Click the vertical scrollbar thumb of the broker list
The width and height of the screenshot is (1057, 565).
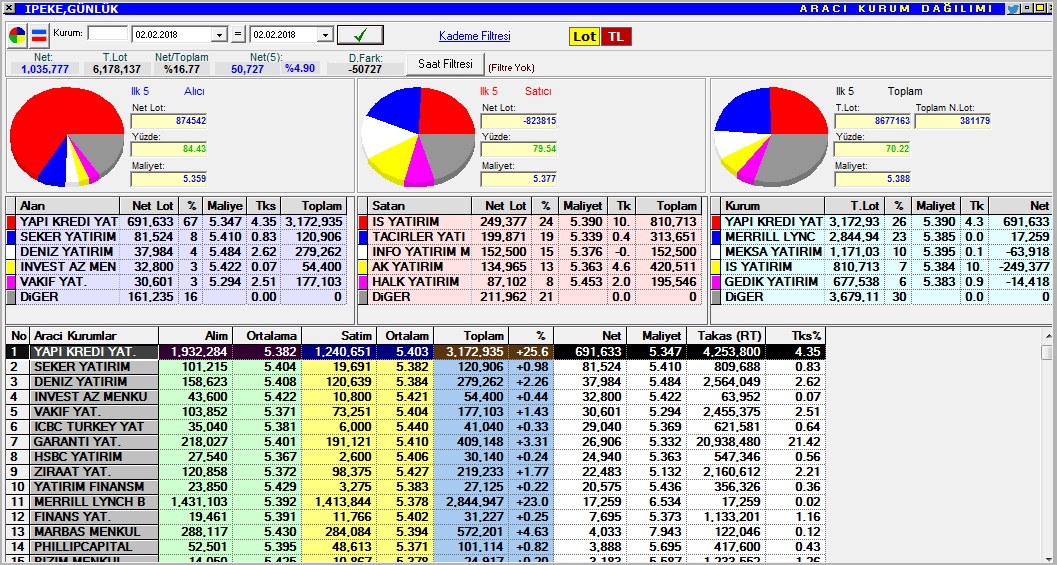pyautogui.click(x=1047, y=353)
